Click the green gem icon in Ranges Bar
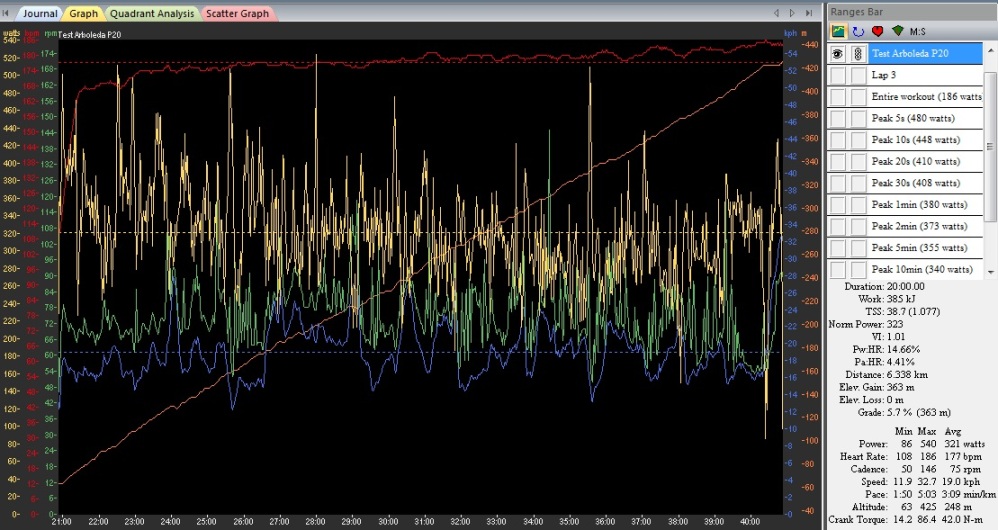Viewport: 998px width, 530px height. [x=897, y=31]
